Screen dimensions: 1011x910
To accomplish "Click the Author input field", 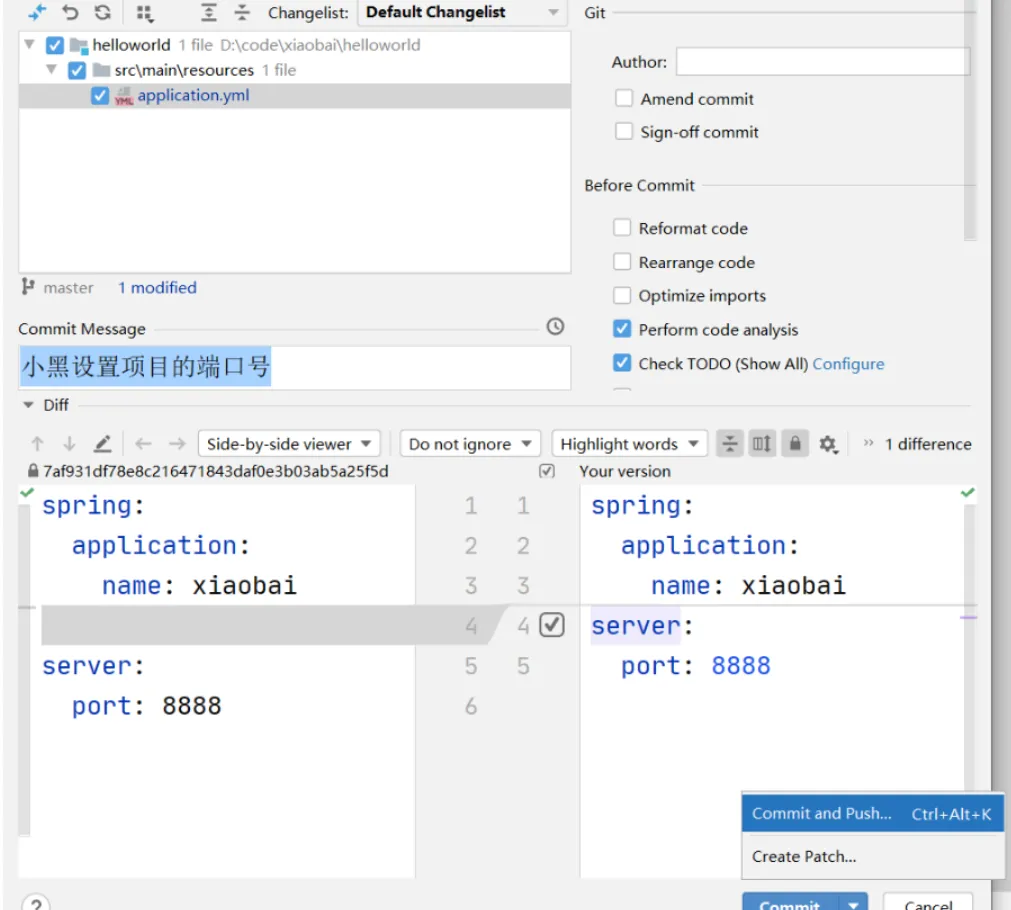I will [x=823, y=61].
